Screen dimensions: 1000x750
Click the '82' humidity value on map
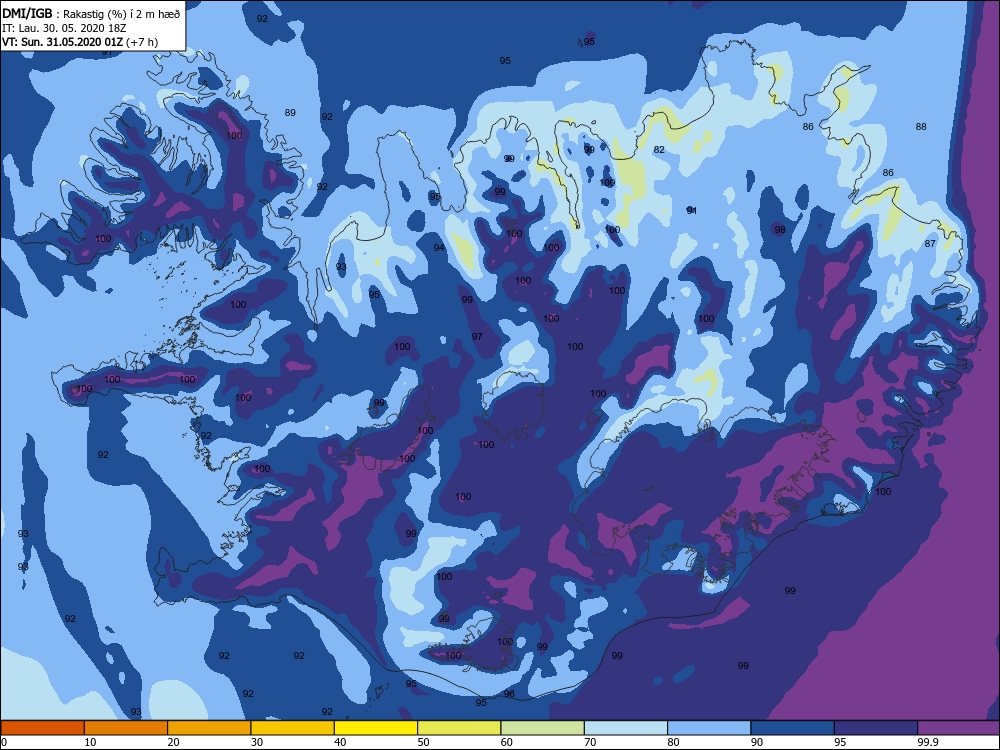click(659, 150)
